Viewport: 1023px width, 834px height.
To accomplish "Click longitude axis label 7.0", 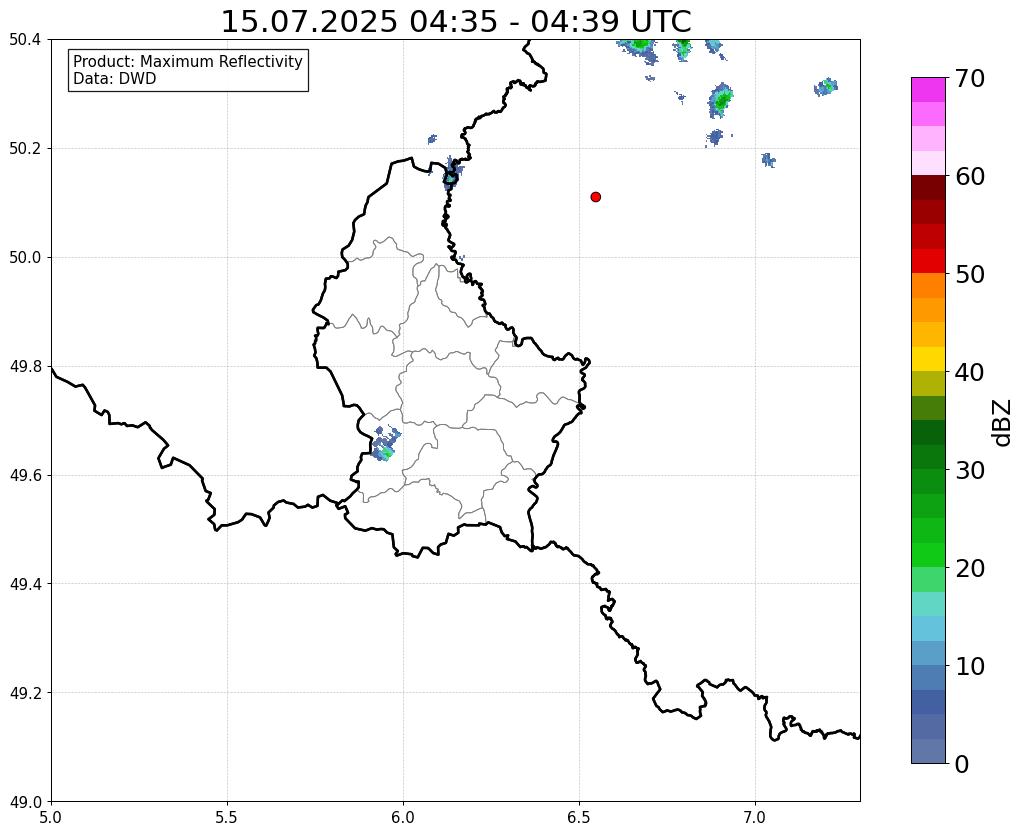I will [755, 818].
